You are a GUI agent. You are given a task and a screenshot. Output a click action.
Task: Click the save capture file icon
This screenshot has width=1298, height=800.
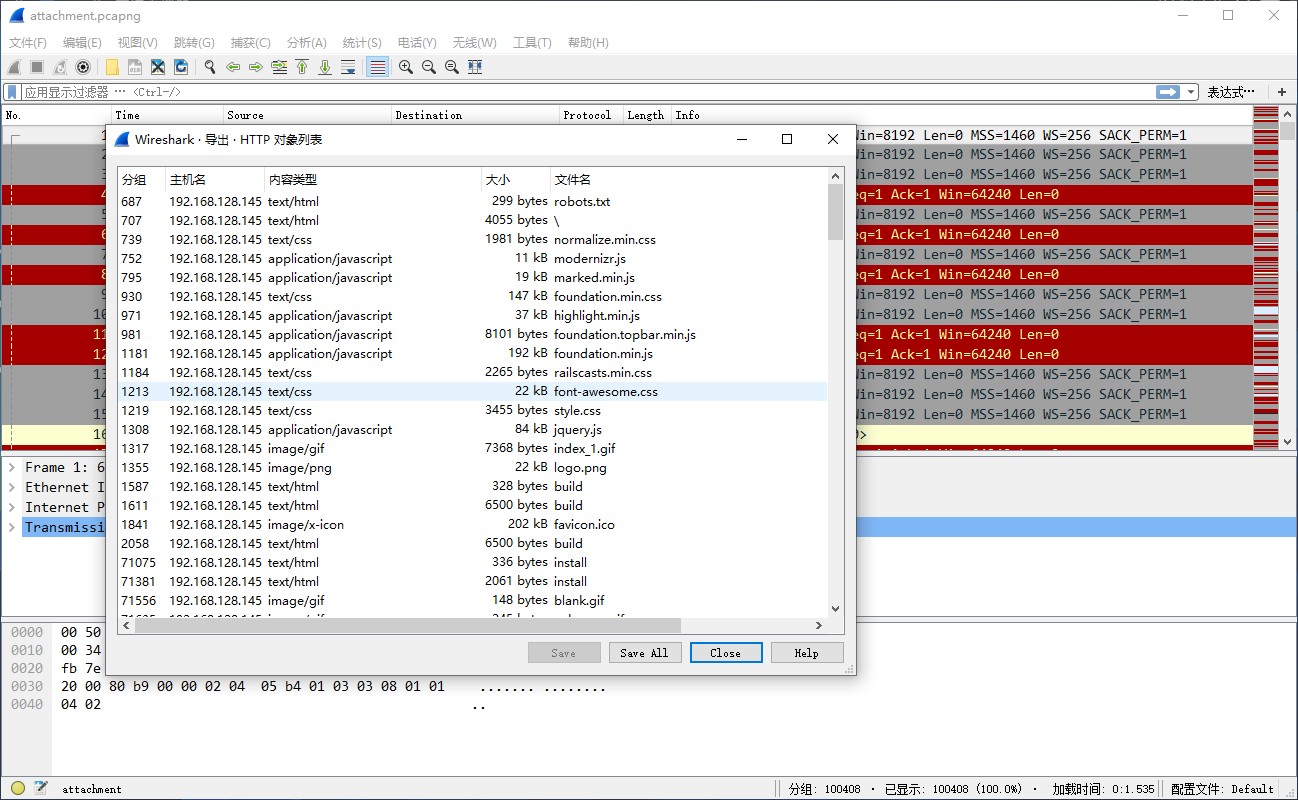pyautogui.click(x=135, y=67)
